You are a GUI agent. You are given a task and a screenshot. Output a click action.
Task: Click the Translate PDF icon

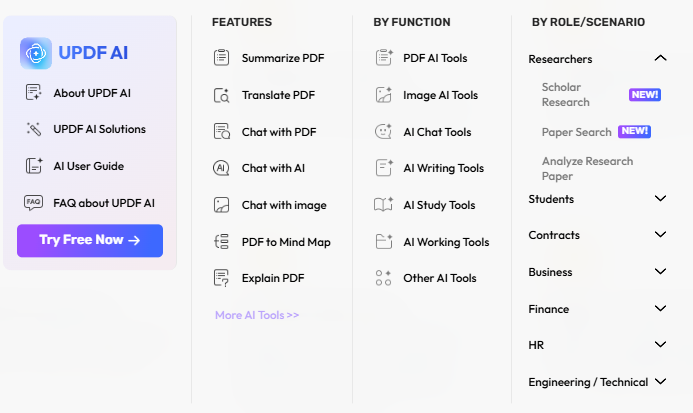click(221, 95)
